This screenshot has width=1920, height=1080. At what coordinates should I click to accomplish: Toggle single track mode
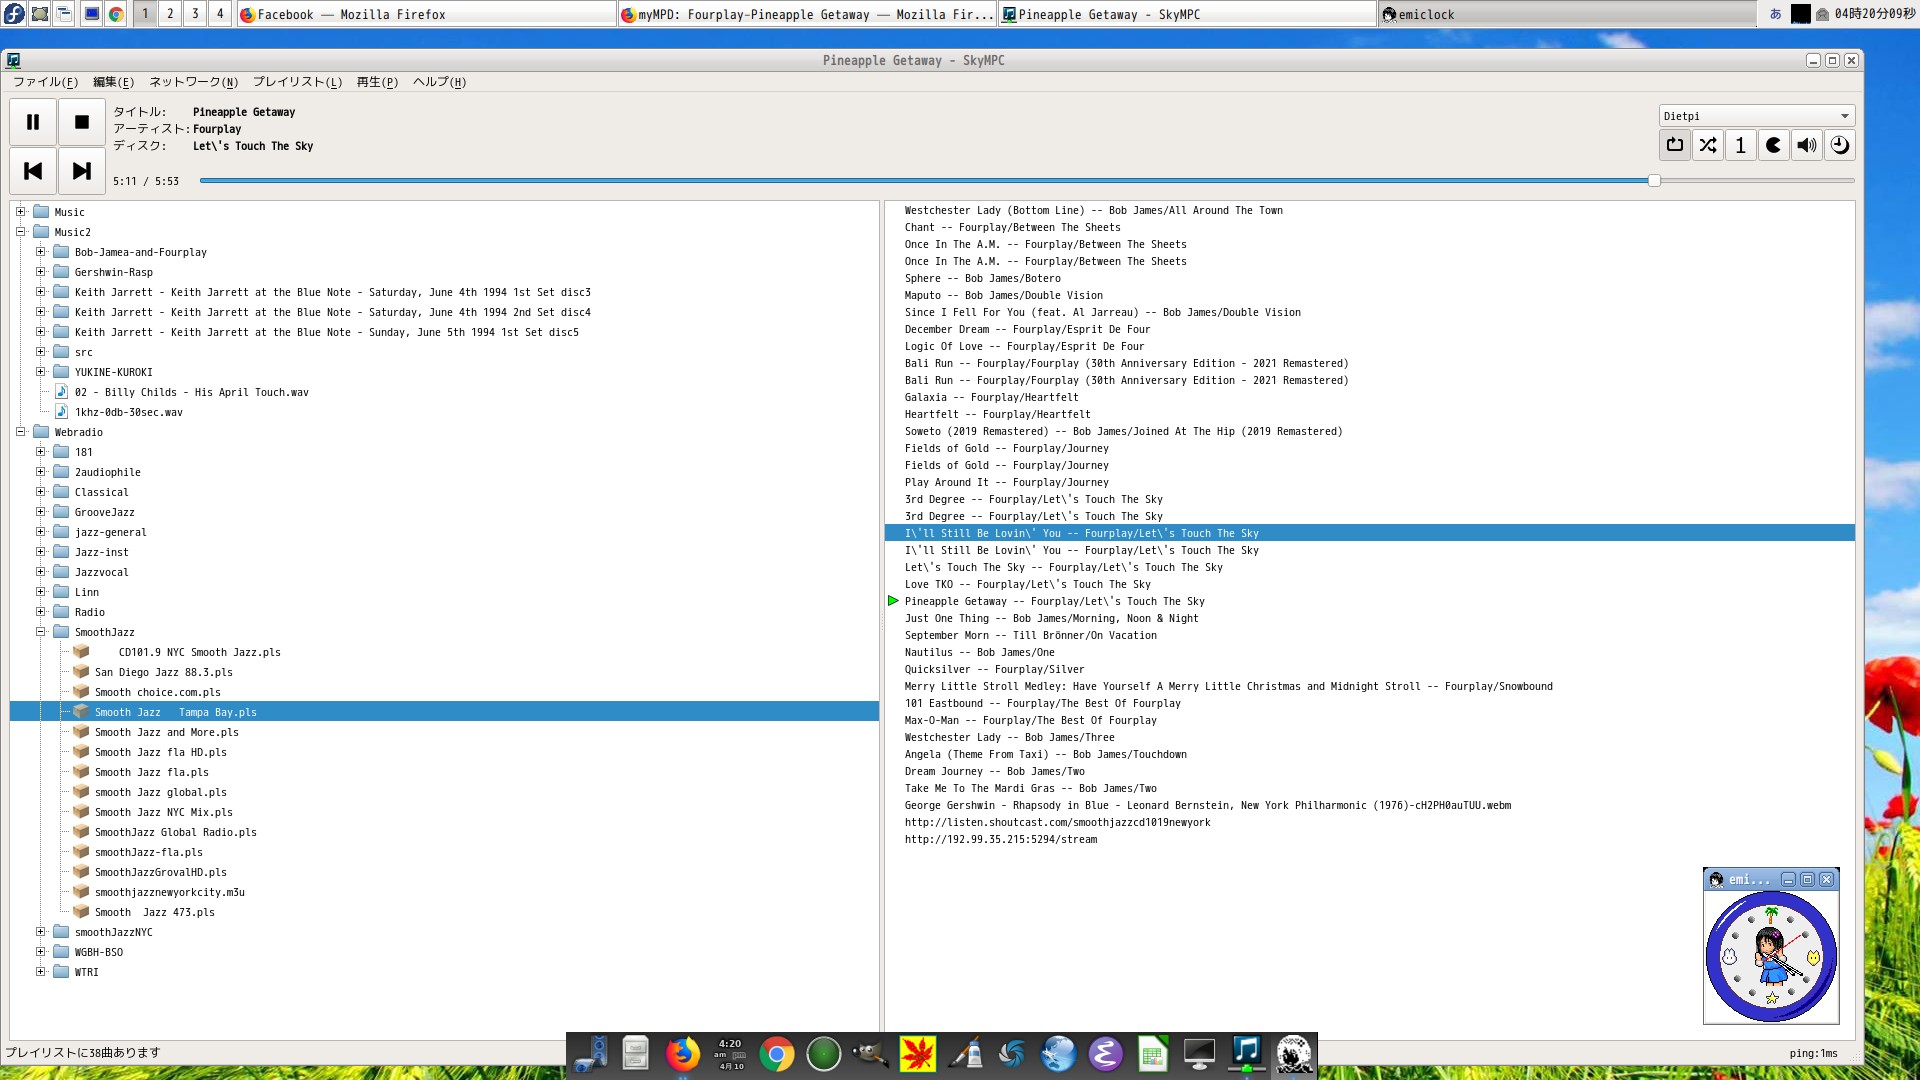[x=1740, y=145]
